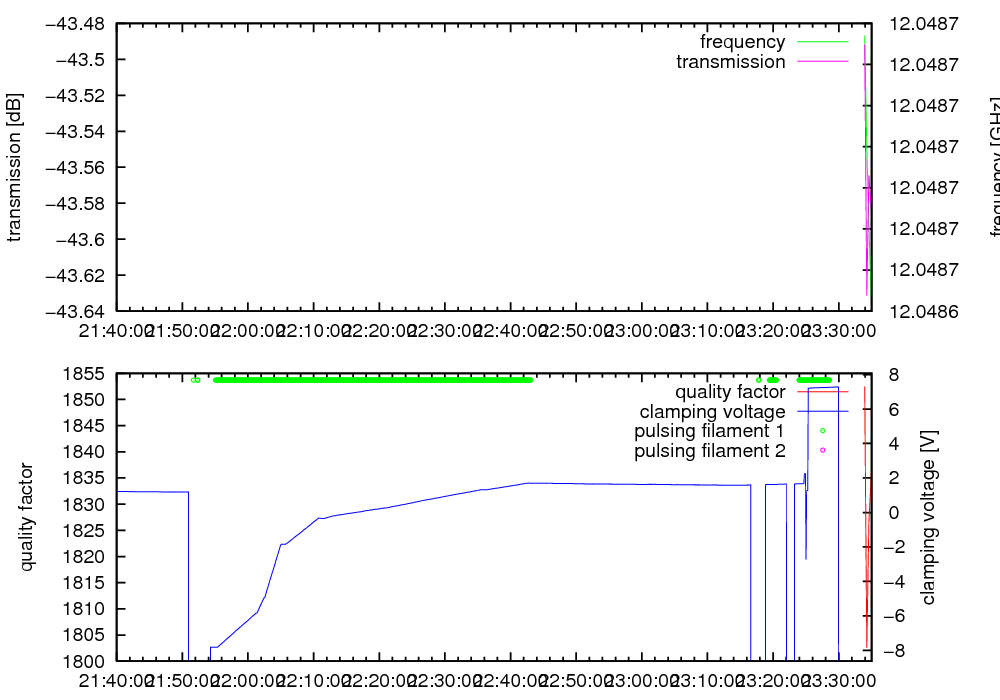Click the pulsing filament 1 legend marker
The image size is (1000, 700).
click(x=822, y=431)
